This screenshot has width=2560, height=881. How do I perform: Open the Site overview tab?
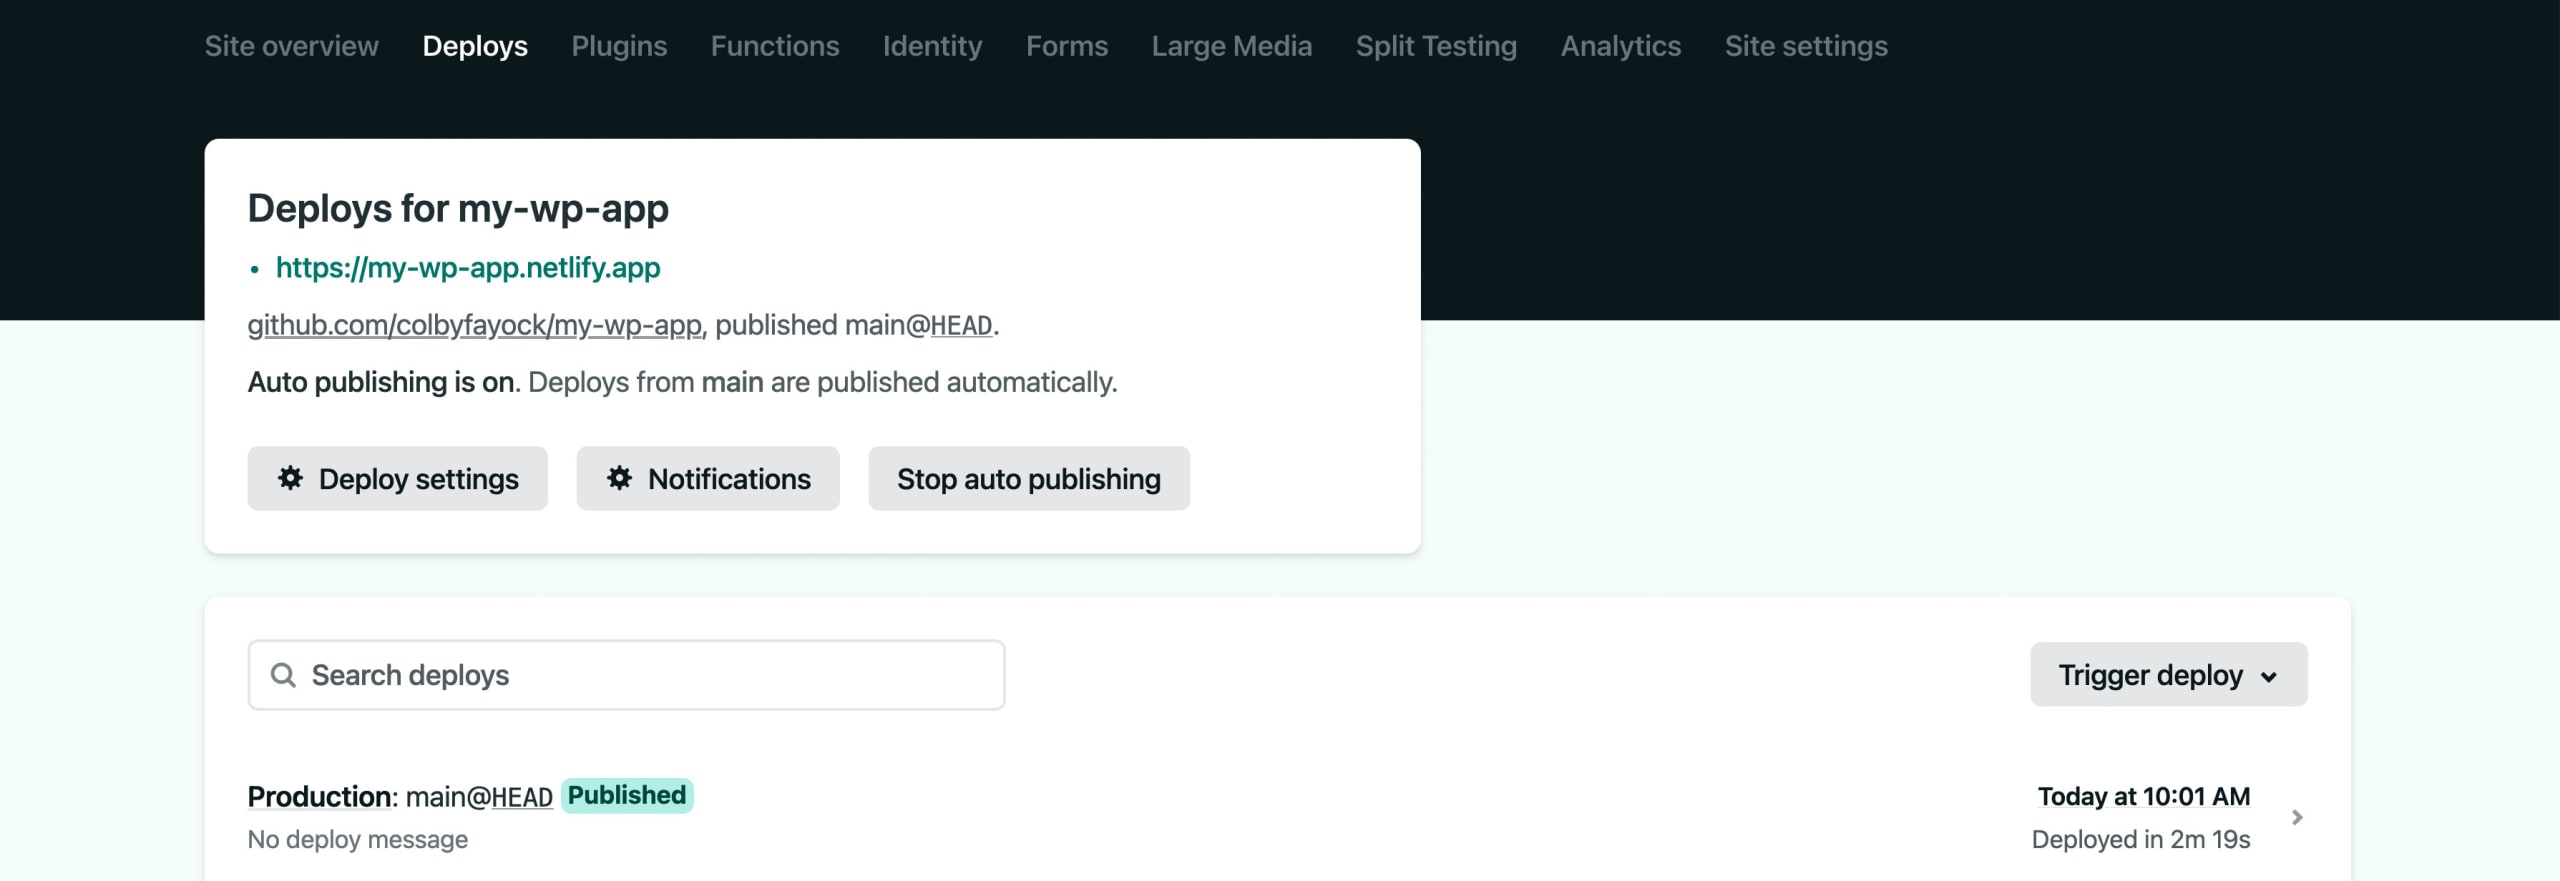coord(291,46)
